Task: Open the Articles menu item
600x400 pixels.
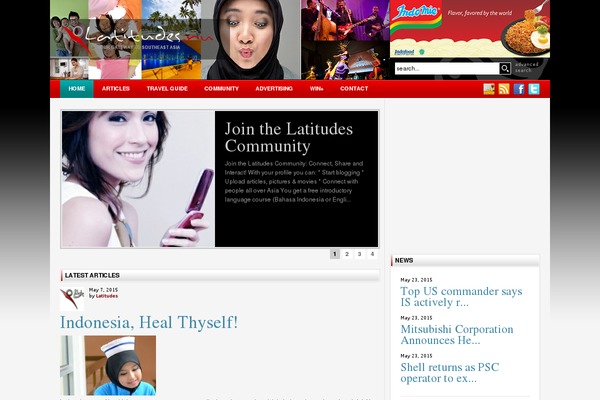Action: (x=116, y=89)
